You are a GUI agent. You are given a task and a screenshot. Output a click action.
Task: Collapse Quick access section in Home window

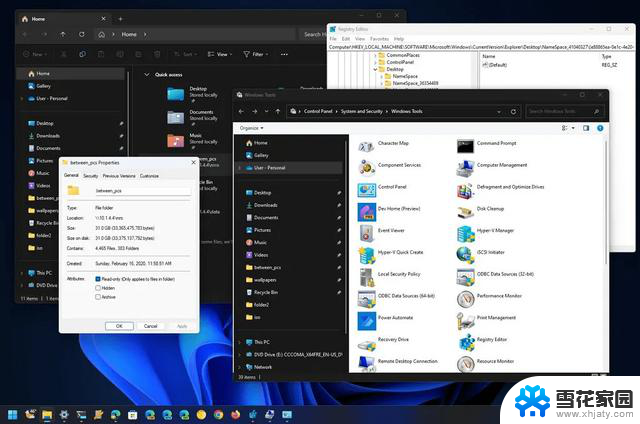pyautogui.click(x=147, y=75)
